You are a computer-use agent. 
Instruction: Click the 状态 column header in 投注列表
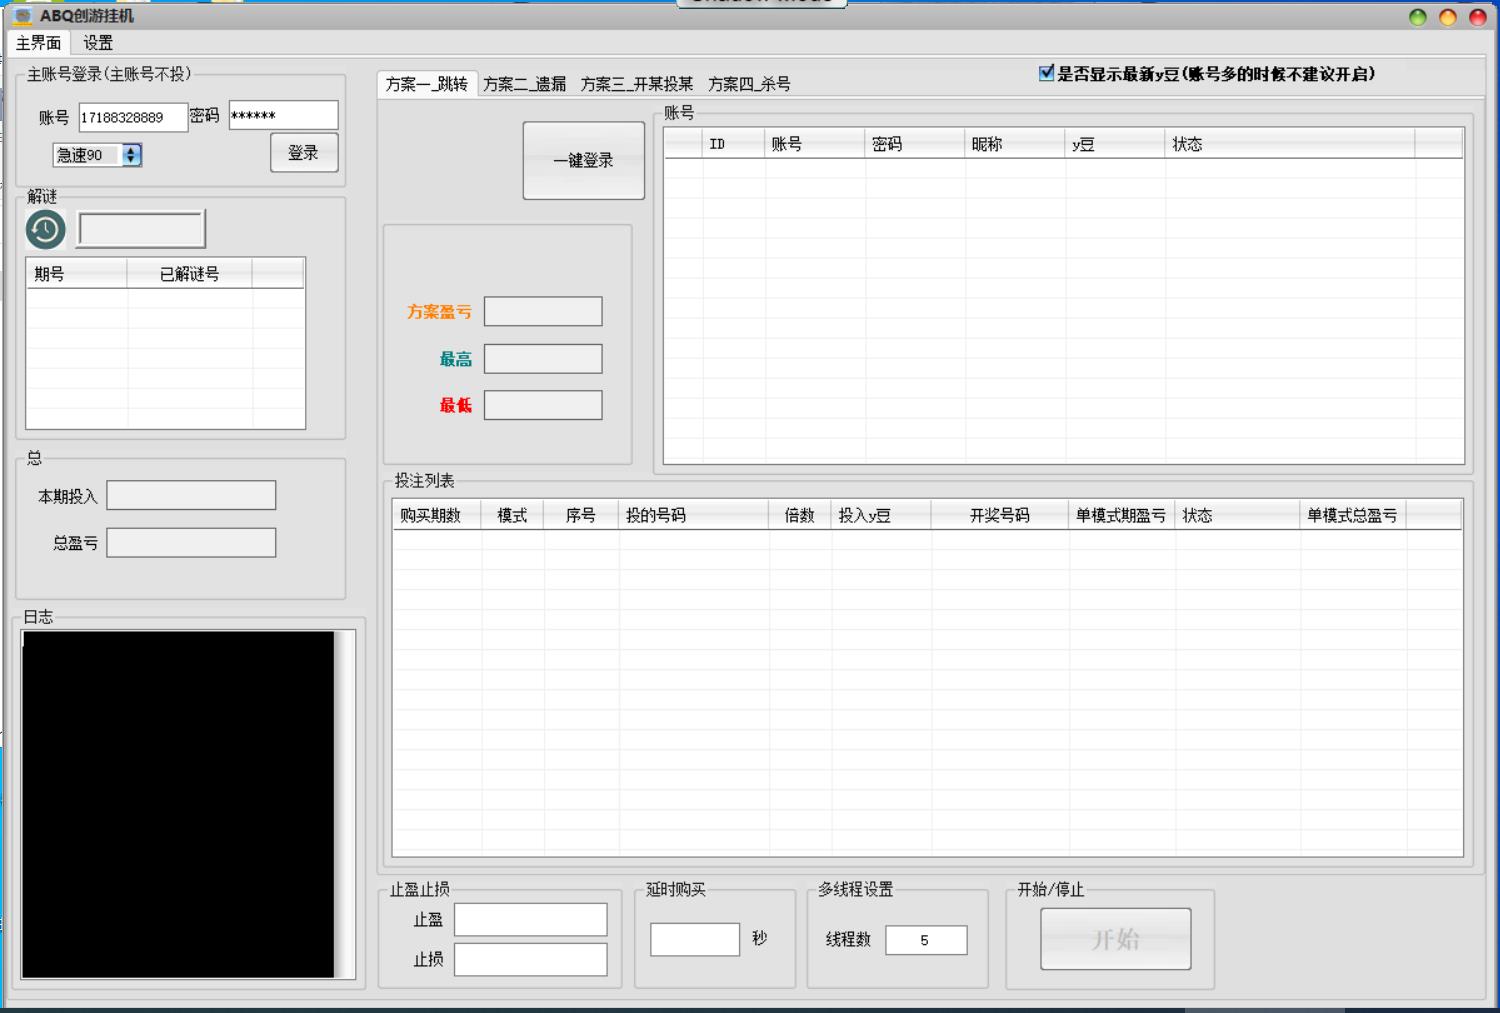point(1237,515)
